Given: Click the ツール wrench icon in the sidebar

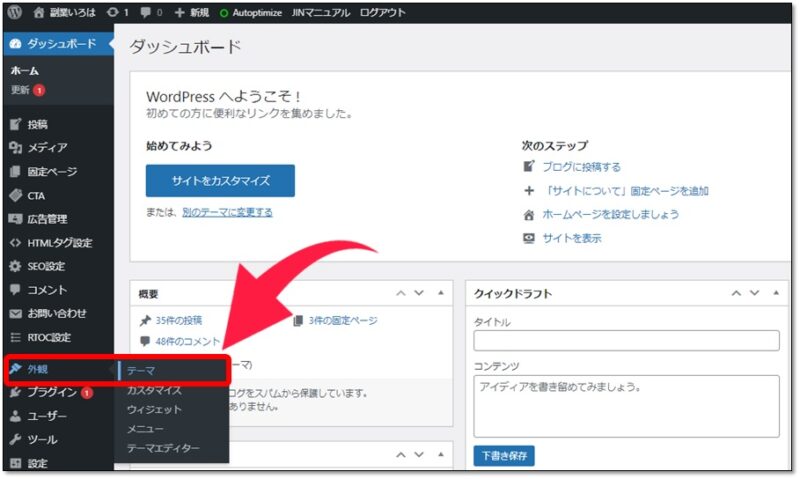Looking at the screenshot, I should pos(15,439).
